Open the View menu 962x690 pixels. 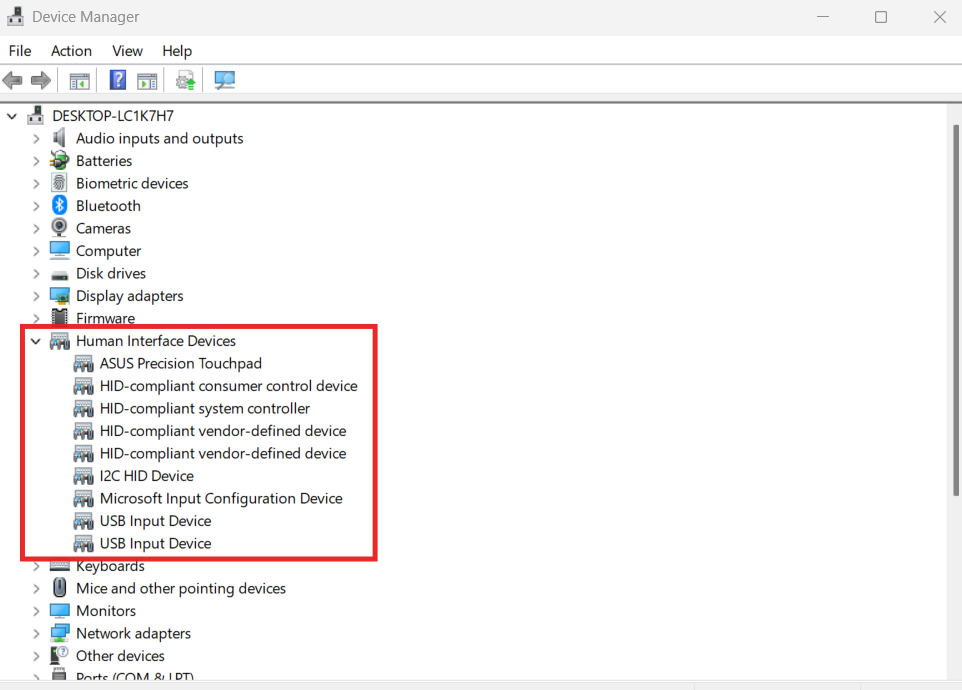(127, 50)
